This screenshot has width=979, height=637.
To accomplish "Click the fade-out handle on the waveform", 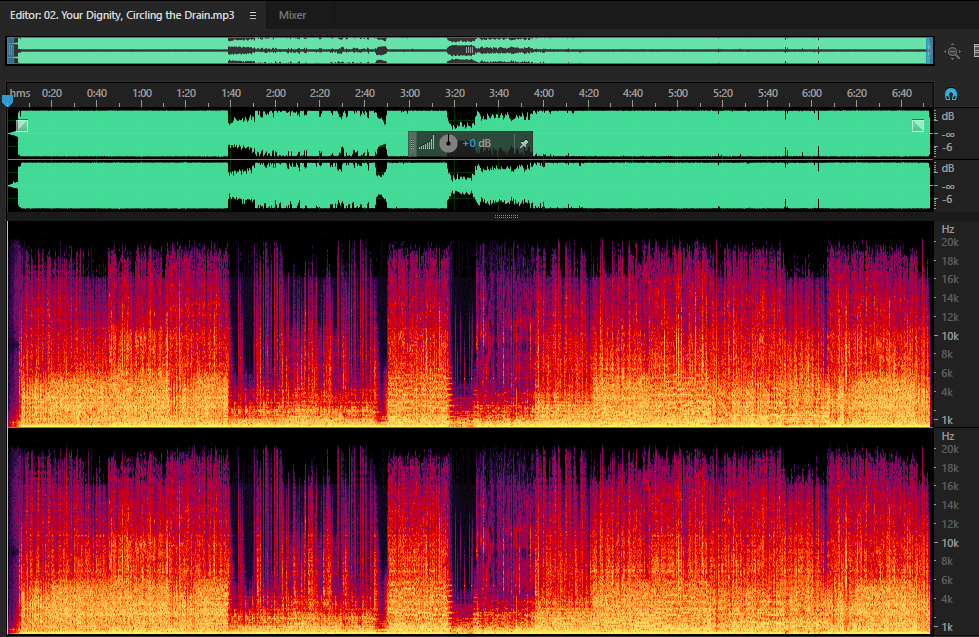I will coord(918,126).
